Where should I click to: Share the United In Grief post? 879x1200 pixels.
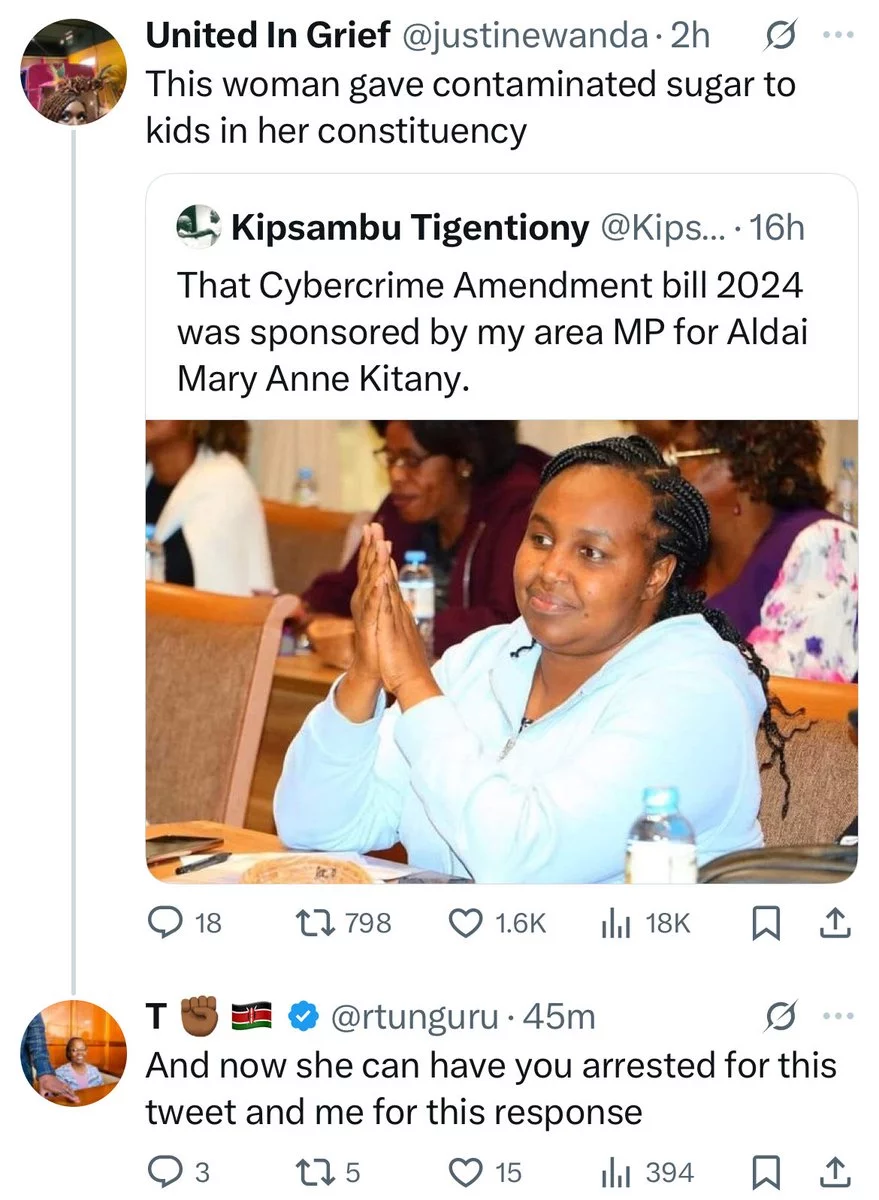[x=834, y=925]
